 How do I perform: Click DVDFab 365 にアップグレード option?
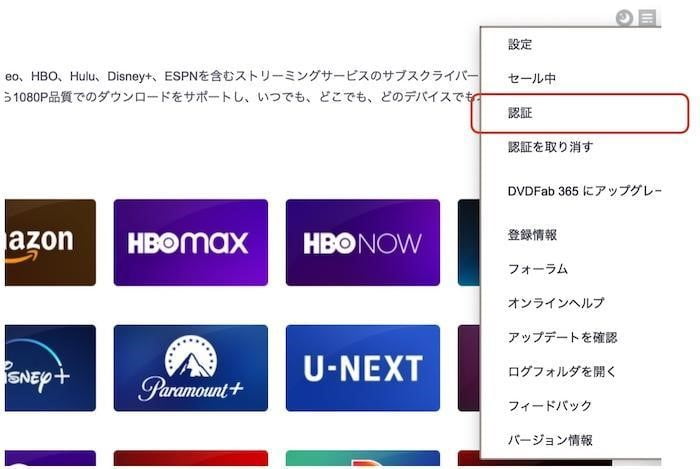[584, 191]
